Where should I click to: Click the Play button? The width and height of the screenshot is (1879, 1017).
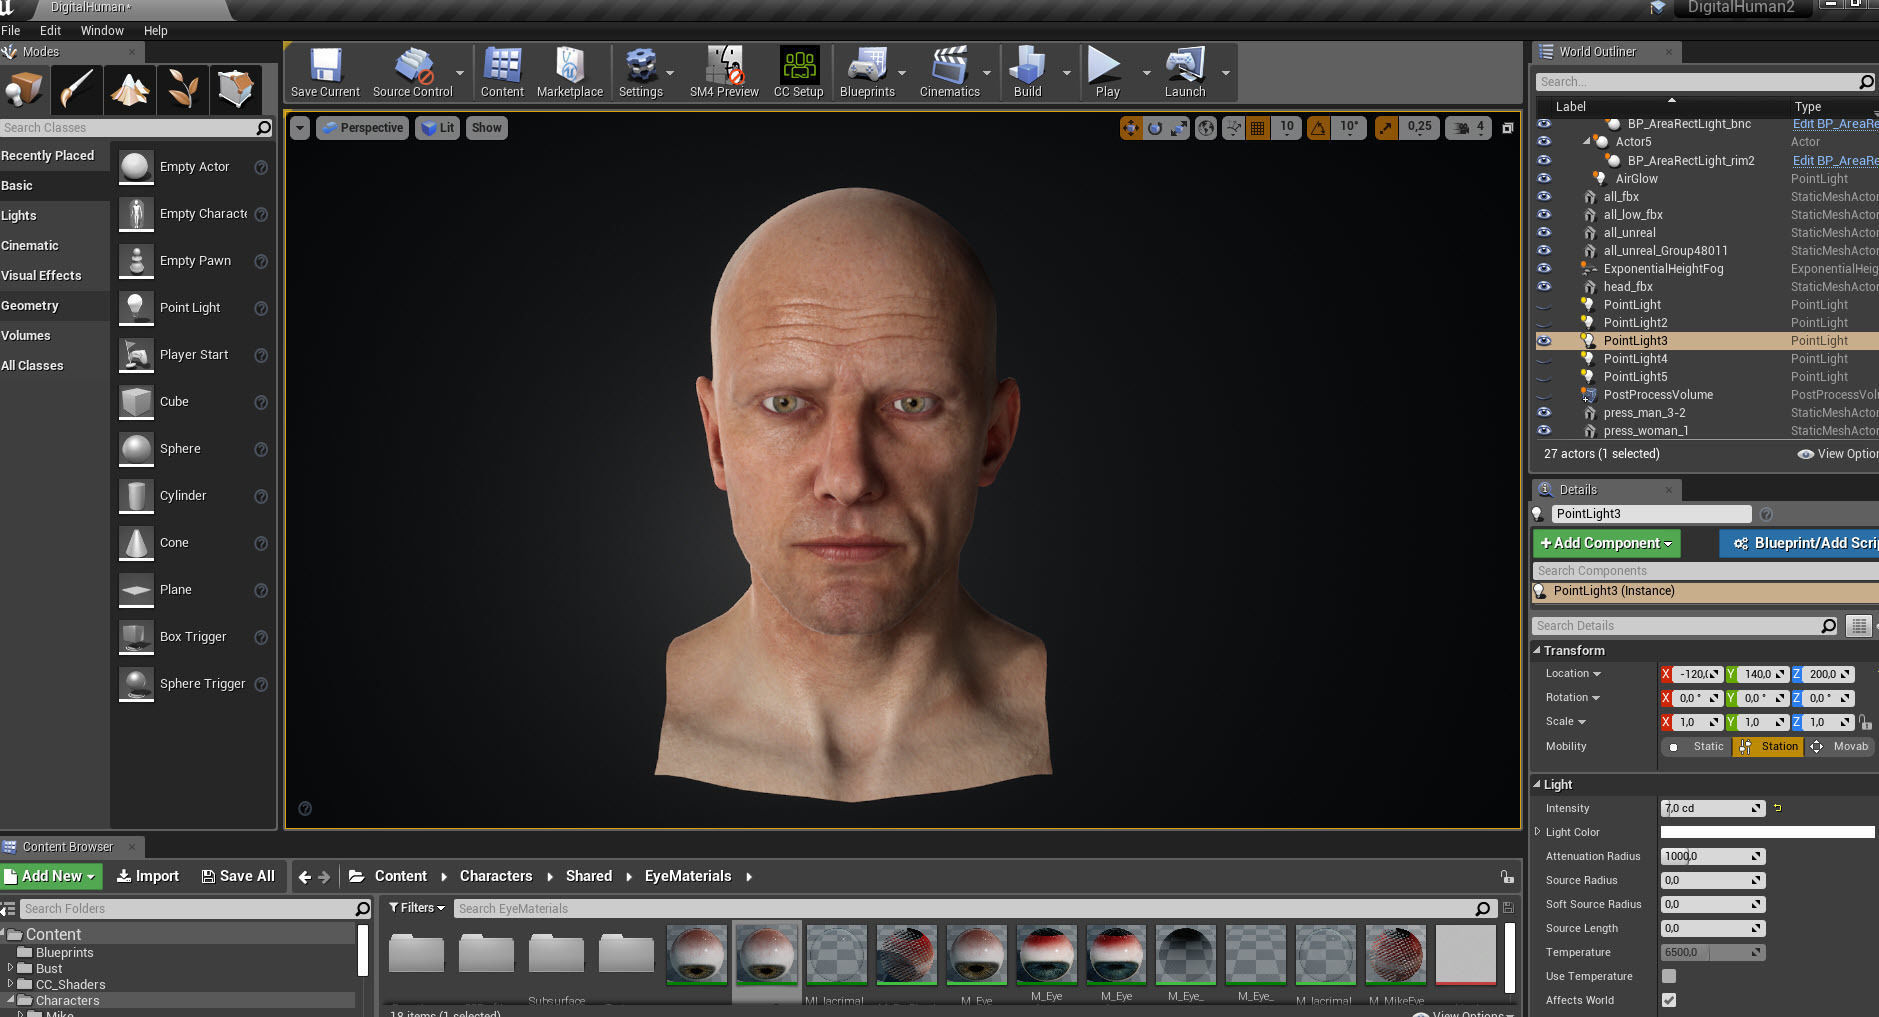(1106, 72)
